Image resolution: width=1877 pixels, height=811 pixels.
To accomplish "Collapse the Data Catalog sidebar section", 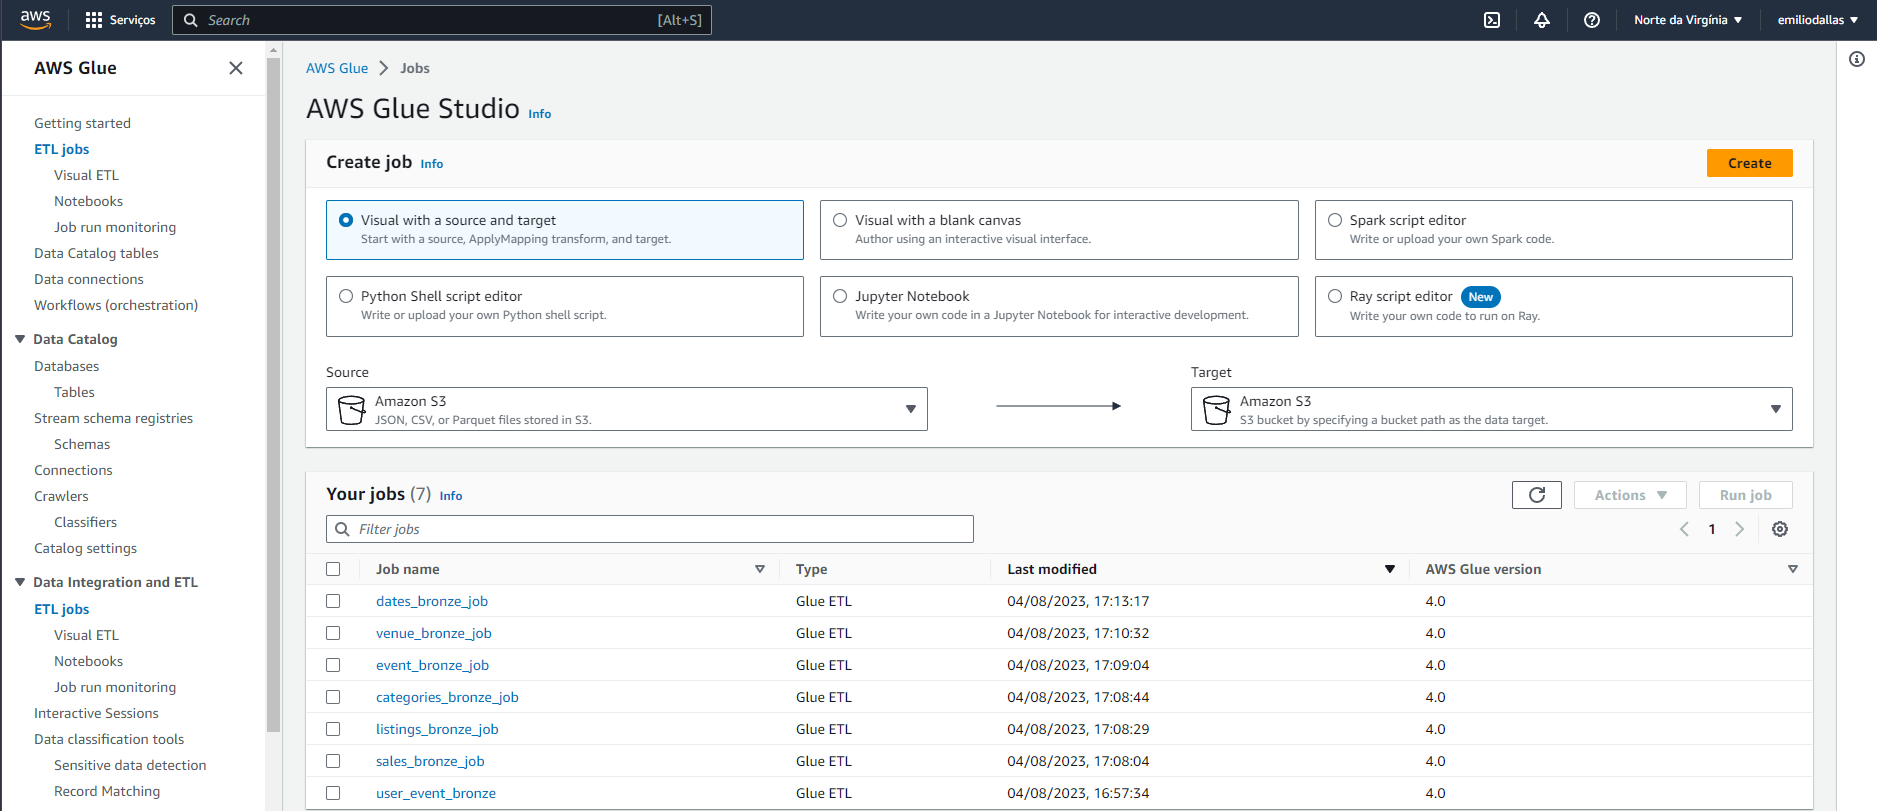I will (20, 339).
